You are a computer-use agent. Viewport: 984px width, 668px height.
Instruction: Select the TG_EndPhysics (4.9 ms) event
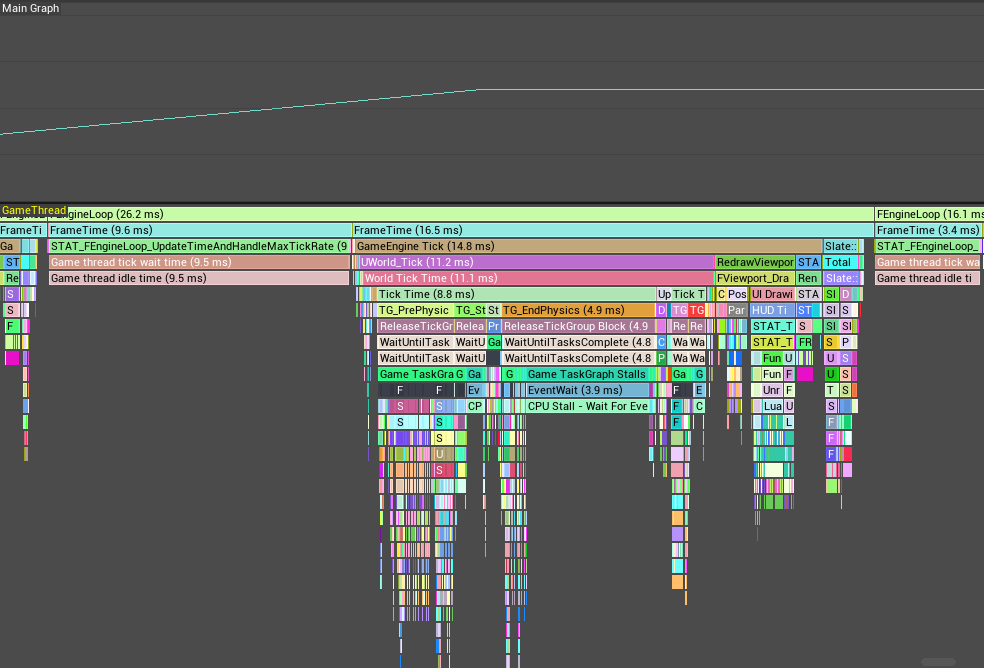(578, 310)
